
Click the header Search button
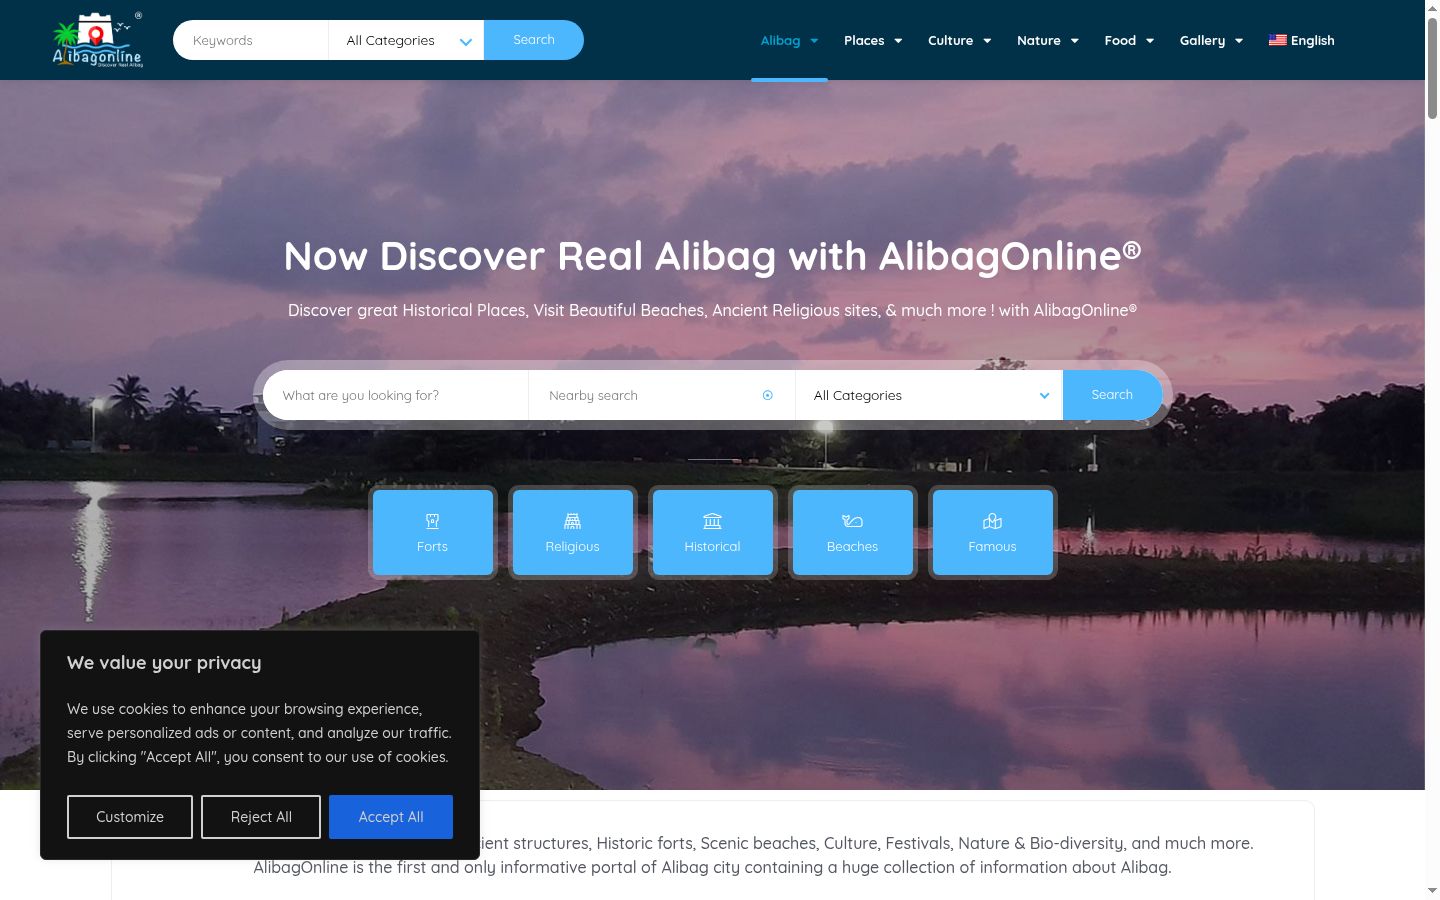pos(534,40)
